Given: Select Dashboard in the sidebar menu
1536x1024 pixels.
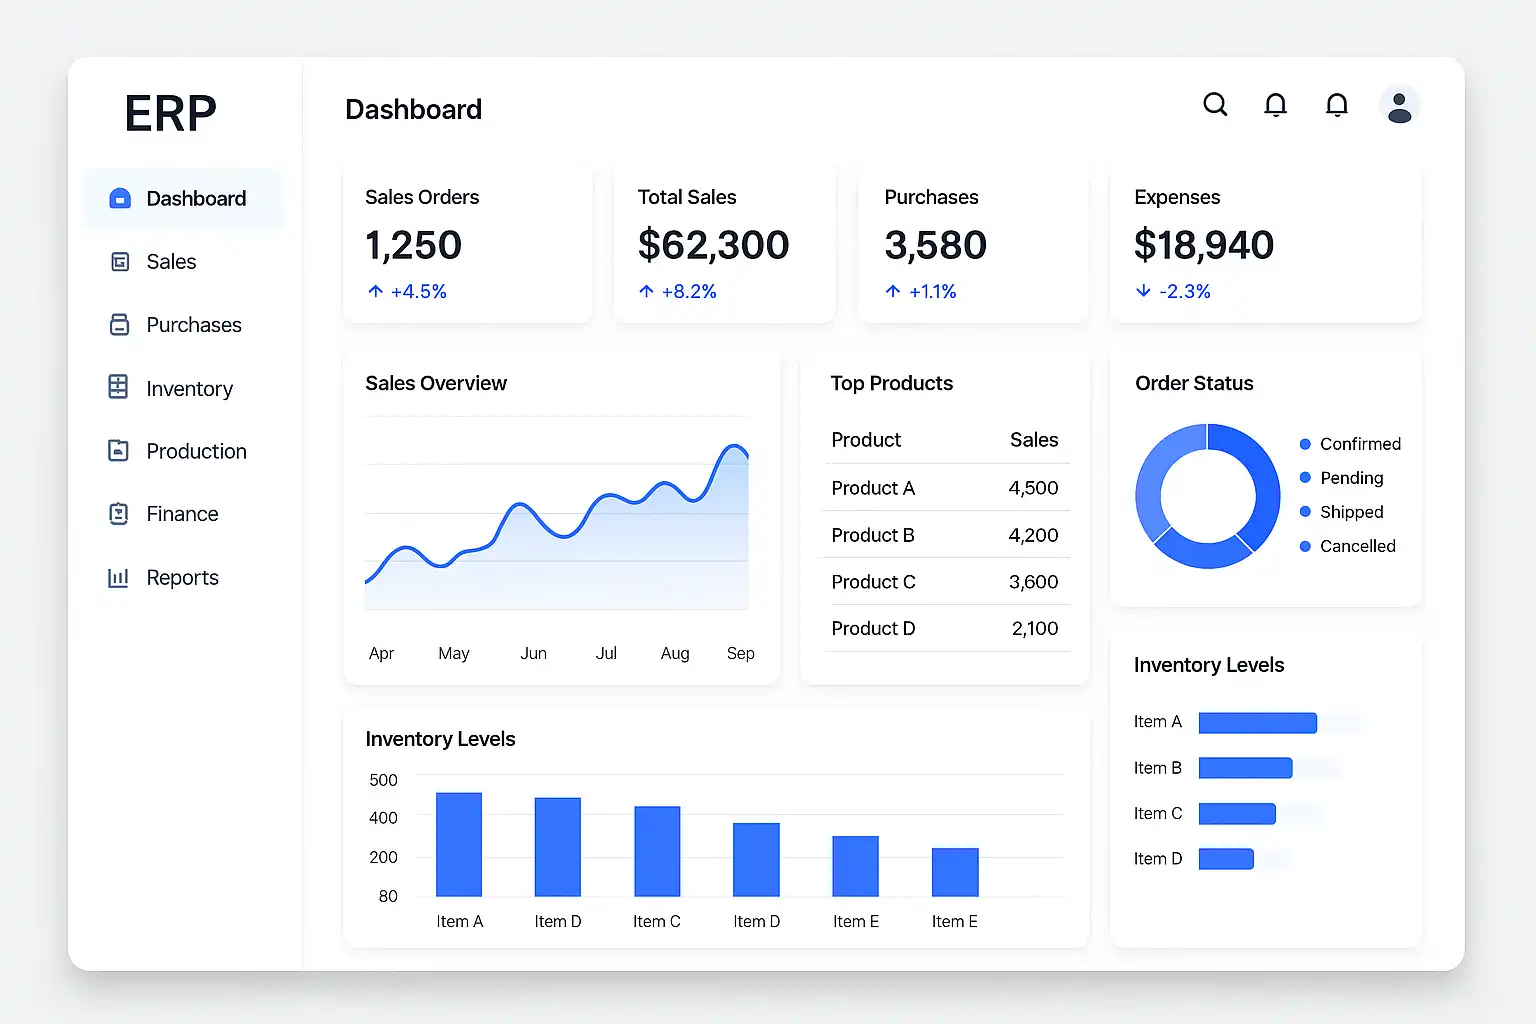Looking at the screenshot, I should click(x=184, y=198).
